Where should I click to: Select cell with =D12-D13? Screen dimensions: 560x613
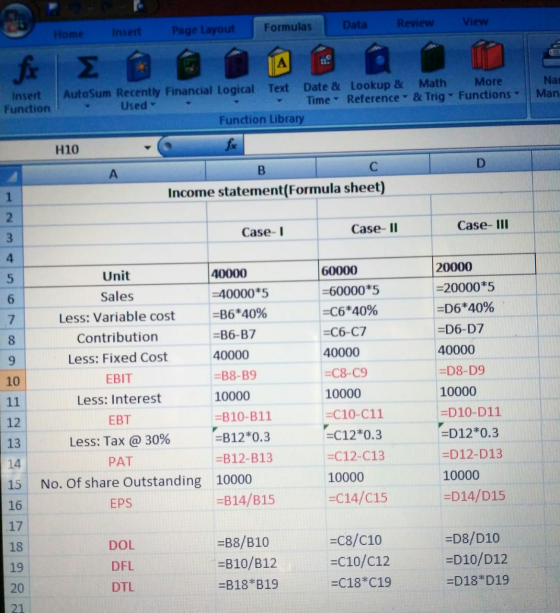tap(490, 454)
